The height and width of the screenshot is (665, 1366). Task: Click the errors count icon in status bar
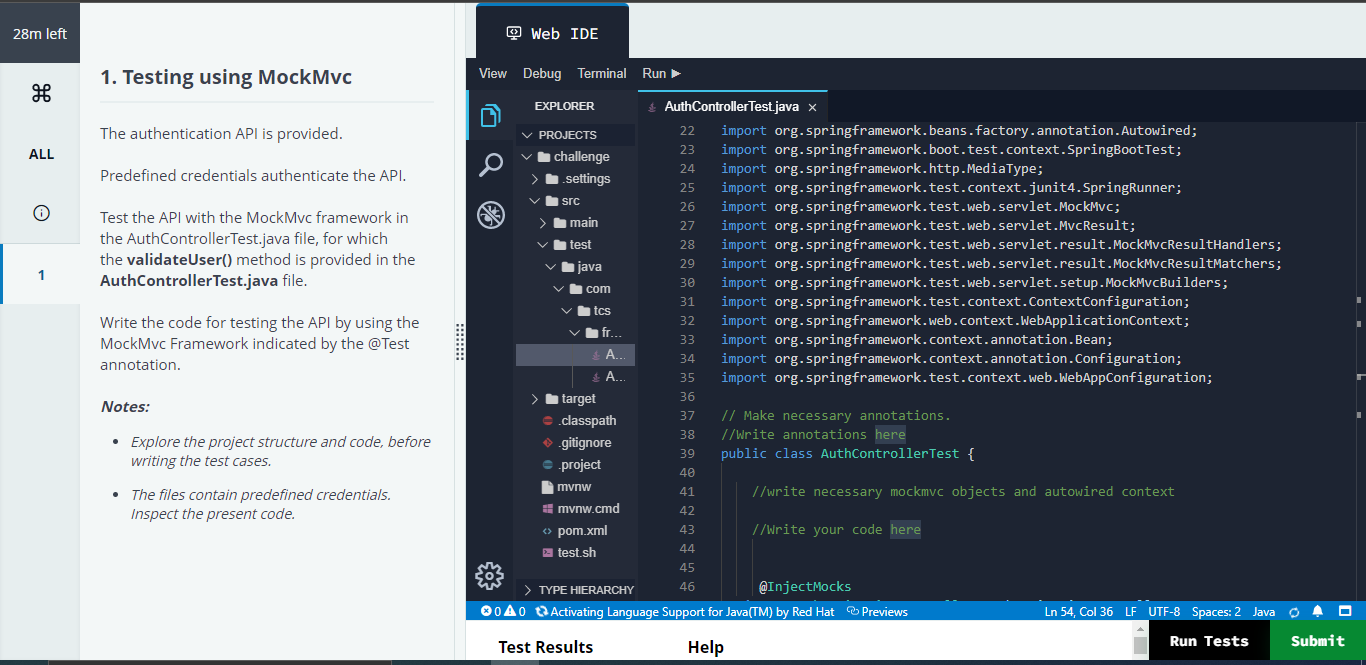point(486,611)
